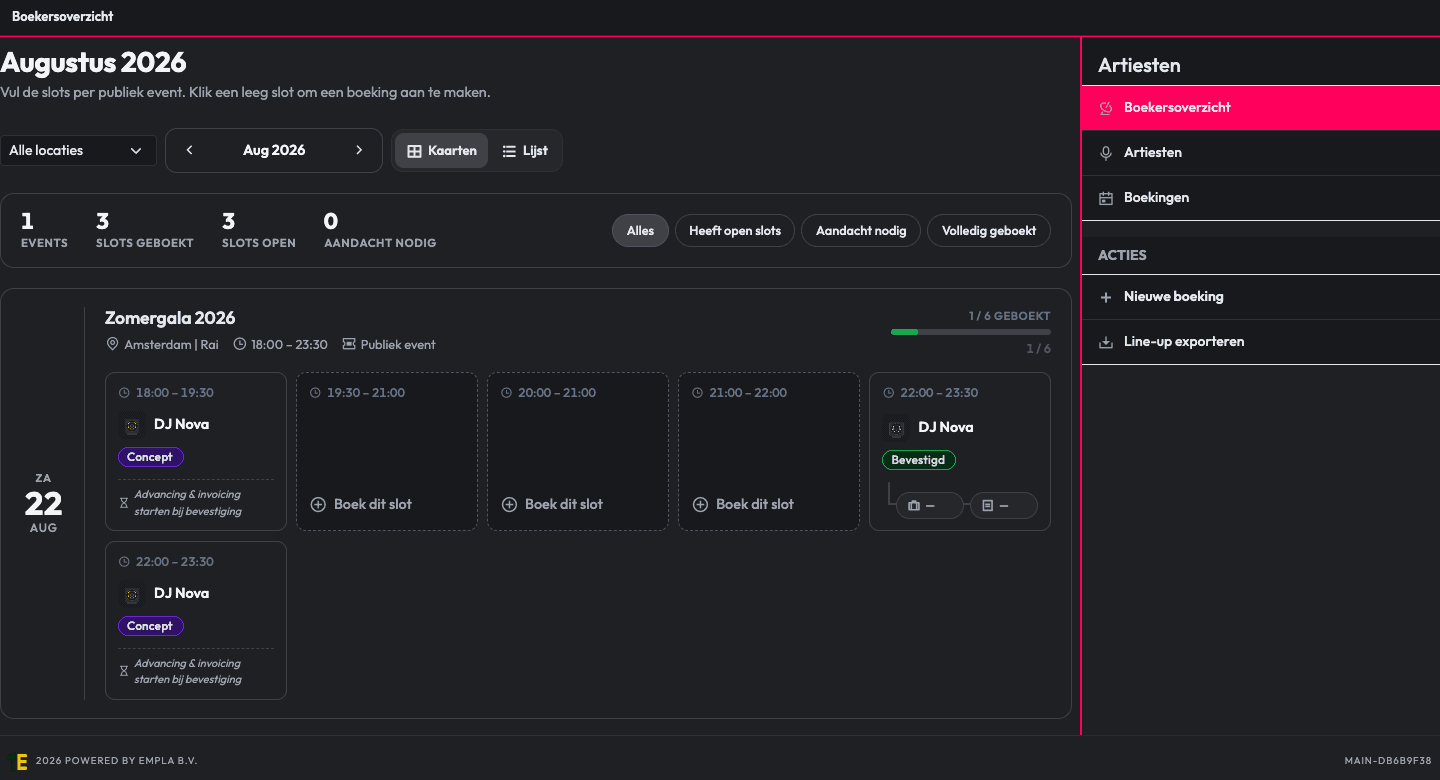This screenshot has height=780, width=1440.
Task: Click the 3 Slots Open statistic
Action: pos(258,230)
